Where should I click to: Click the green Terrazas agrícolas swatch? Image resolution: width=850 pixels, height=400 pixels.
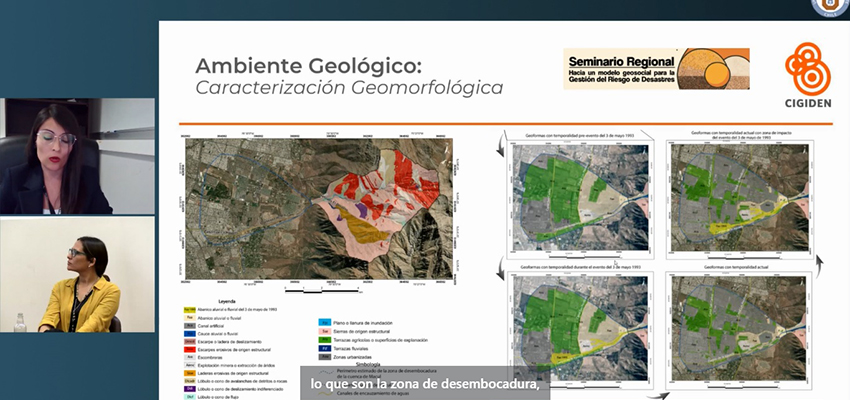coord(324,340)
